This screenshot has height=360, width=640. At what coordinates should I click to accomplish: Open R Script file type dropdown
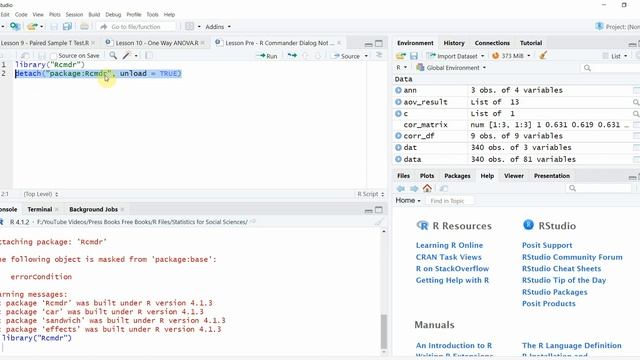371,194
